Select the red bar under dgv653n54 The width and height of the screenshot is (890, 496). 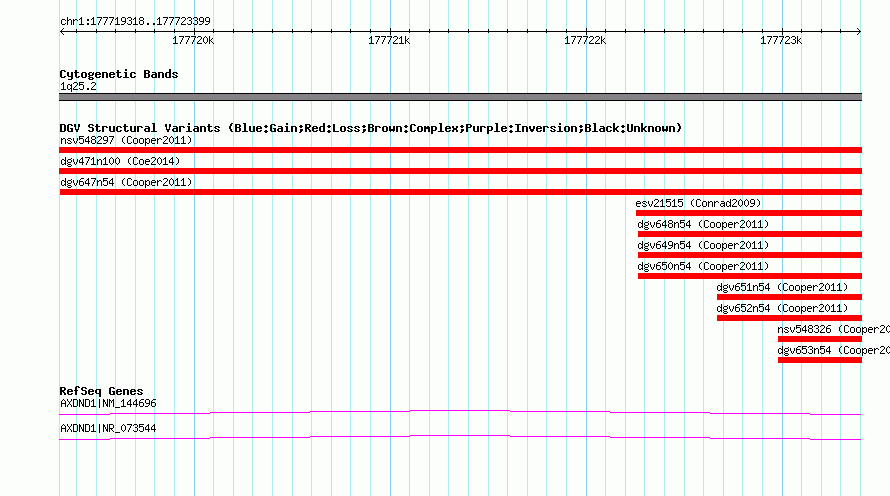click(820, 360)
